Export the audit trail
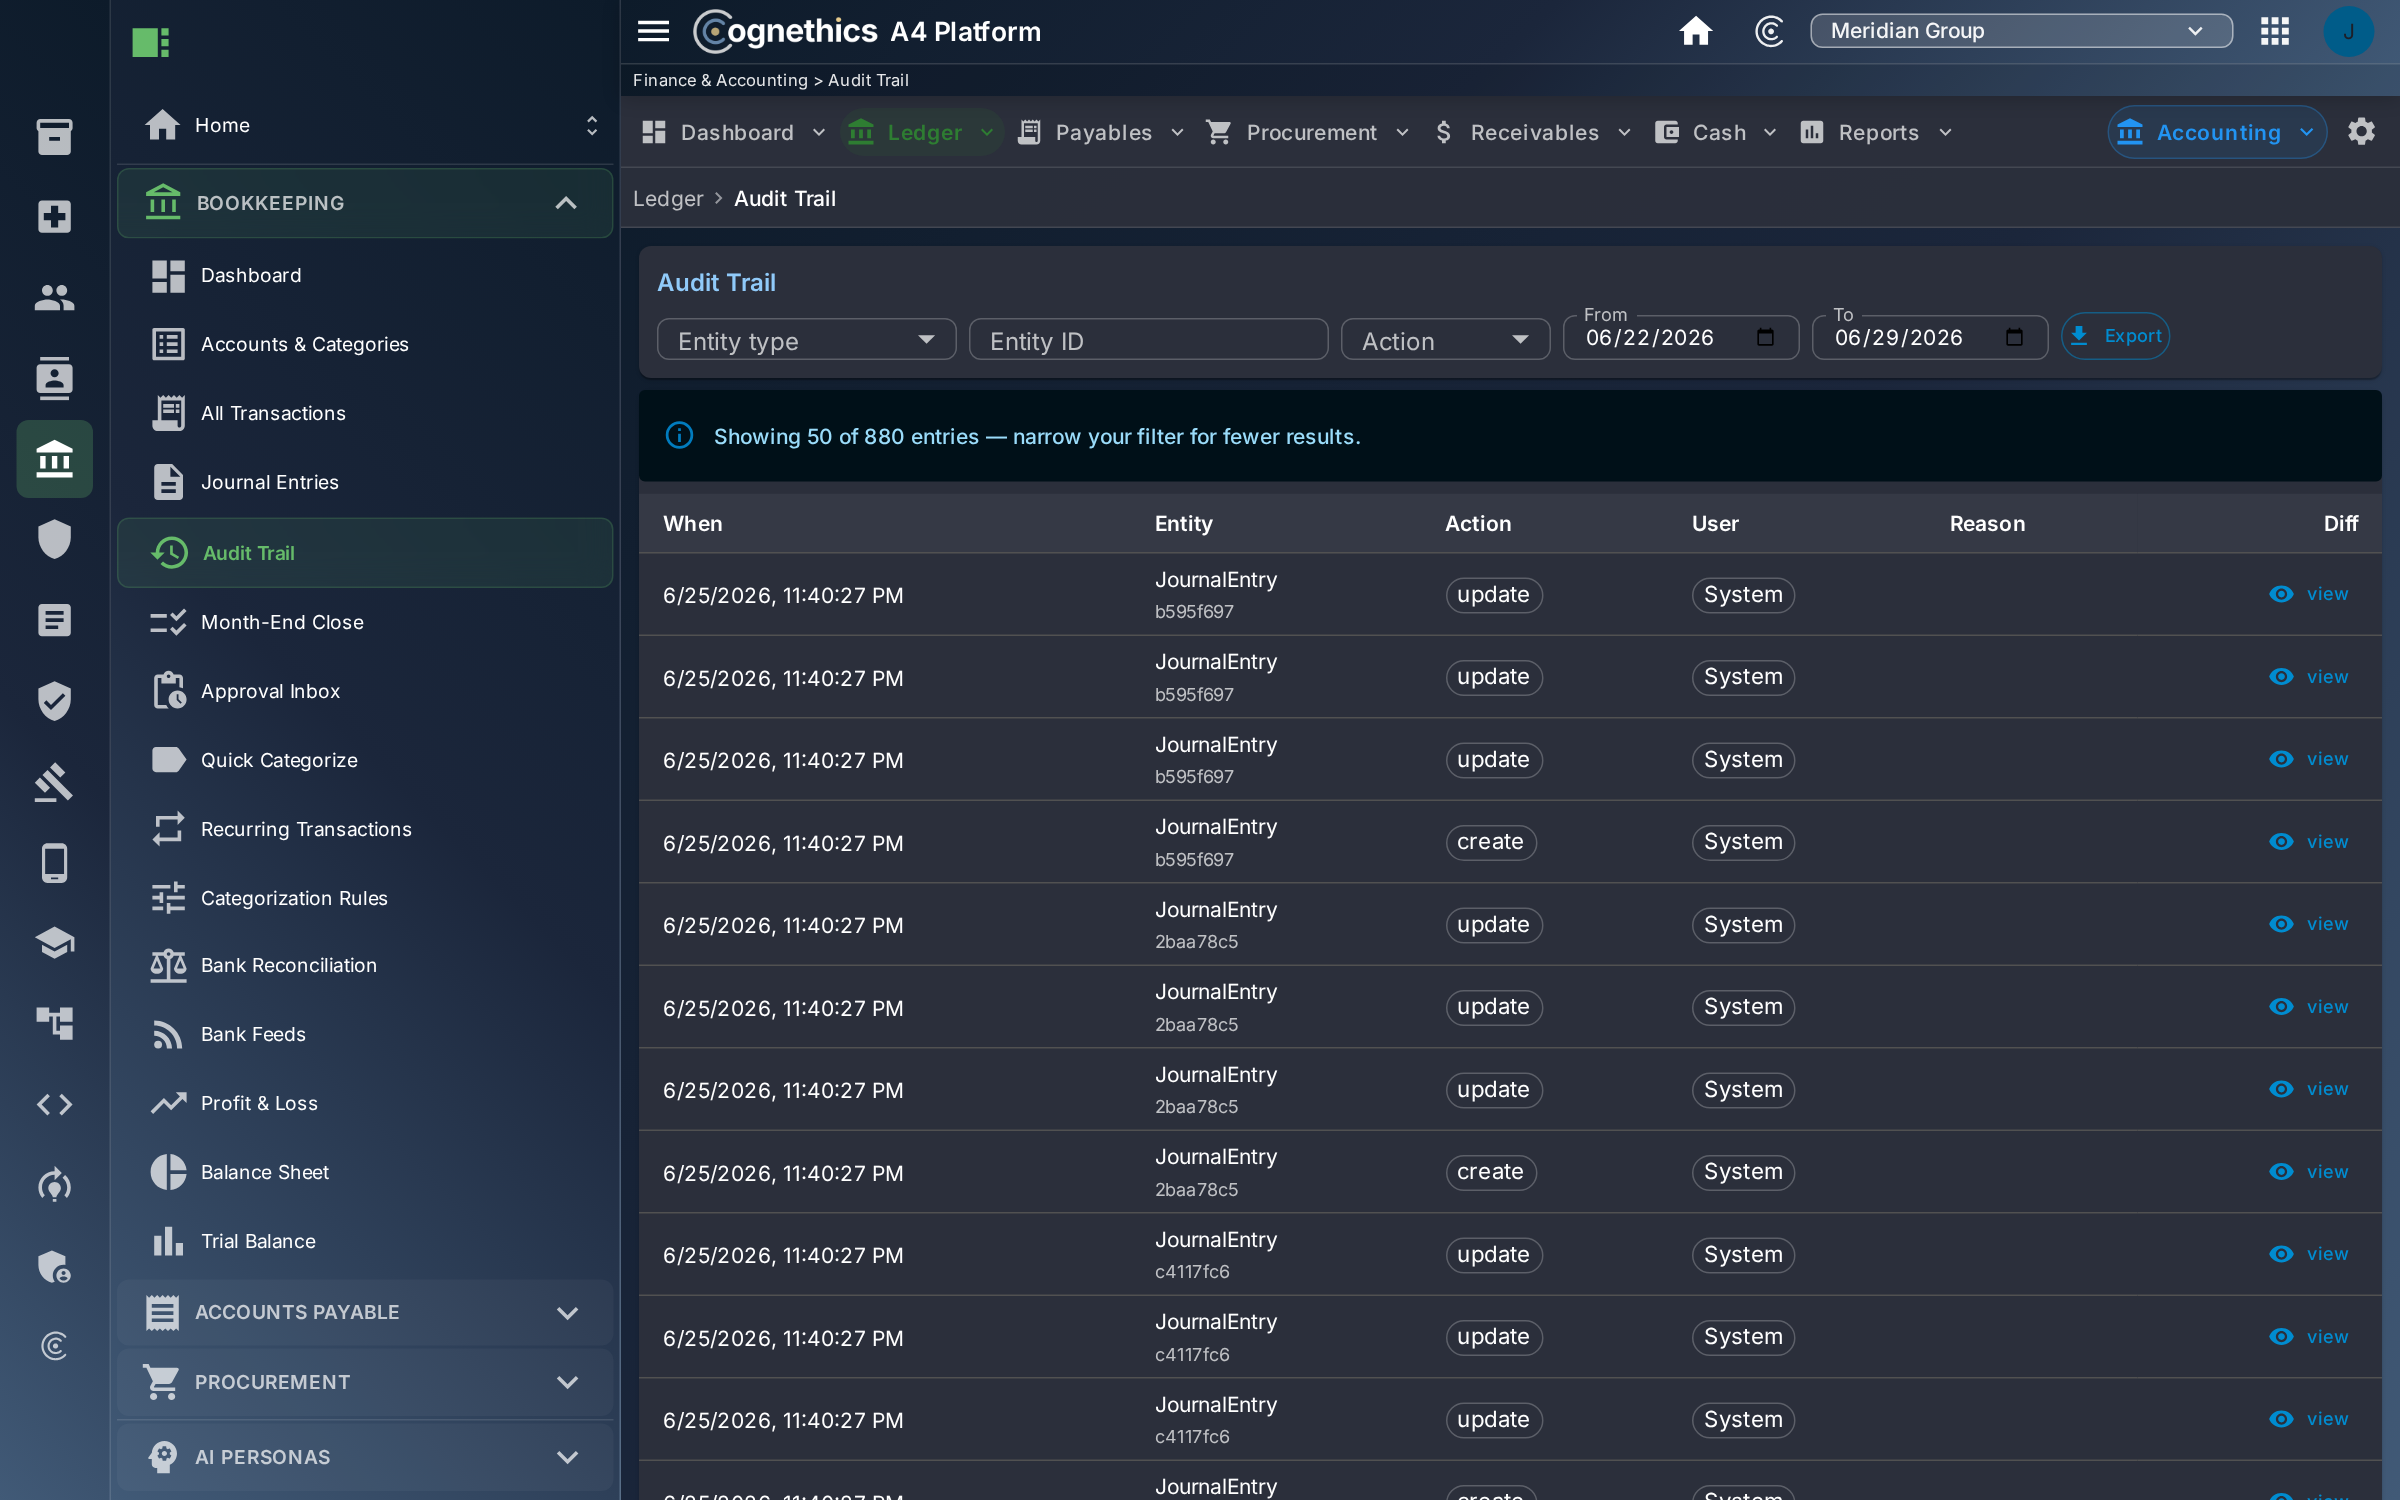This screenshot has width=2400, height=1500. pos(2115,336)
